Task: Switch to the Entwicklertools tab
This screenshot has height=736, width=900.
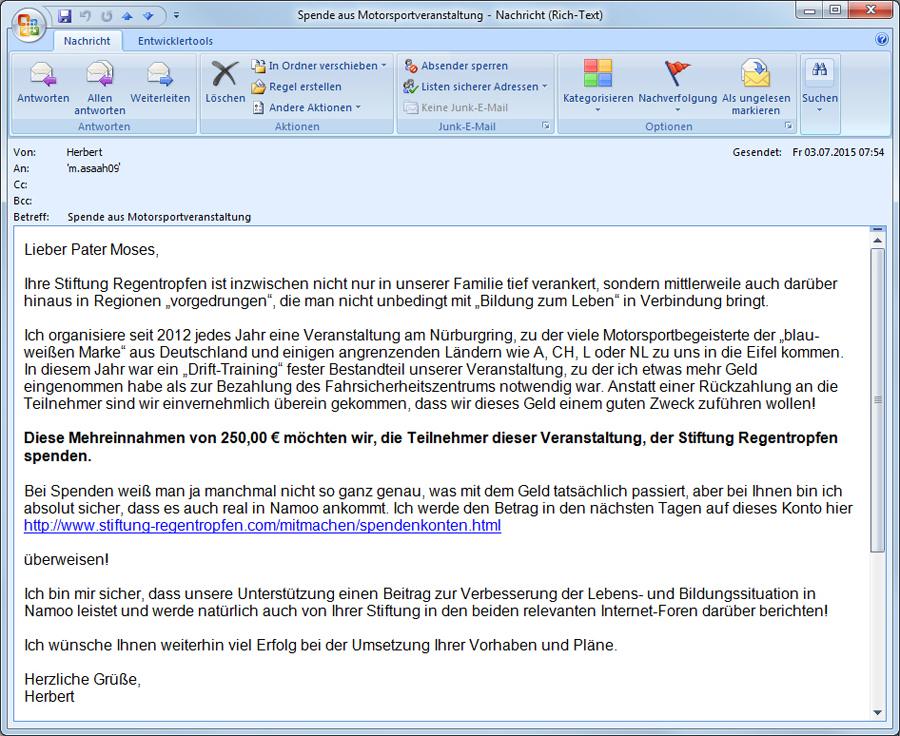Action: (175, 41)
